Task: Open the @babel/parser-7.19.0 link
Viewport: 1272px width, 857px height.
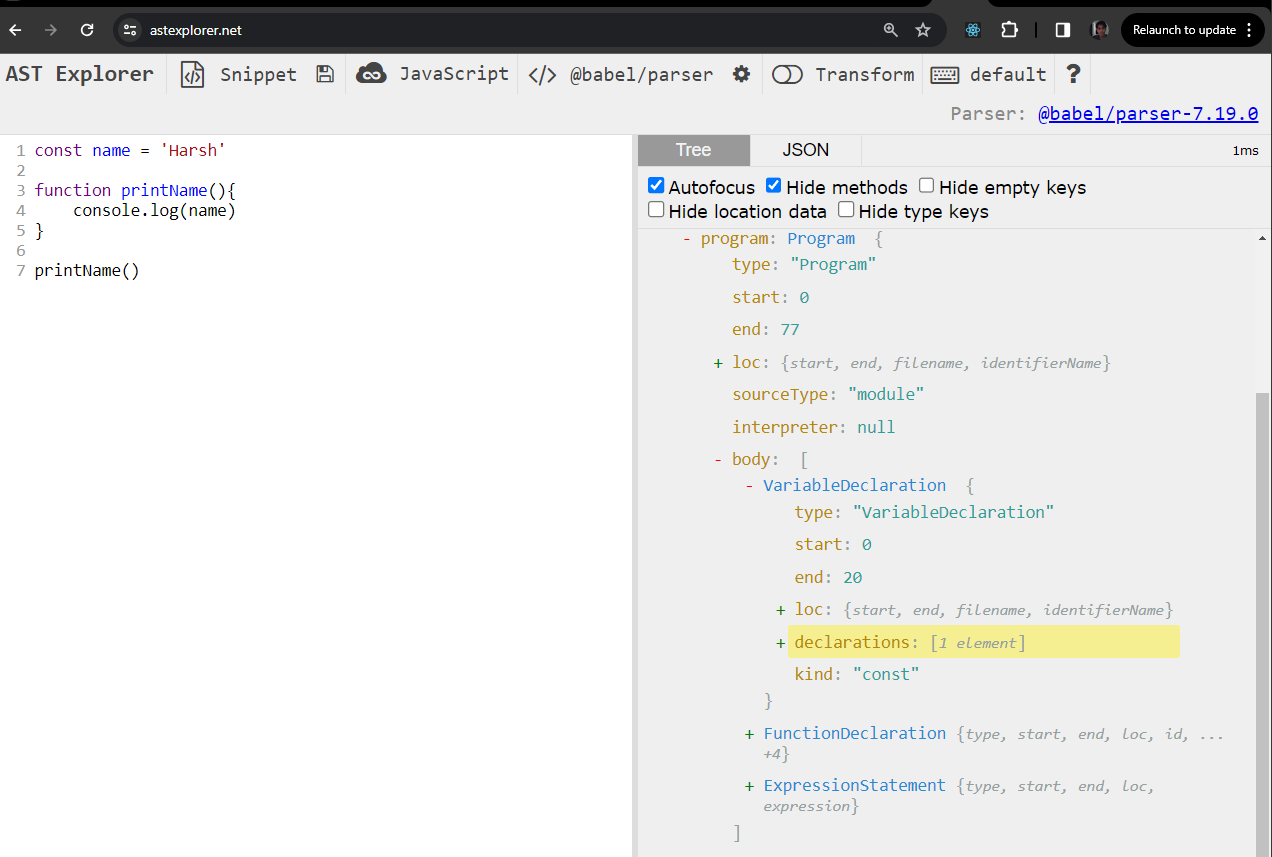Action: click(x=1148, y=113)
